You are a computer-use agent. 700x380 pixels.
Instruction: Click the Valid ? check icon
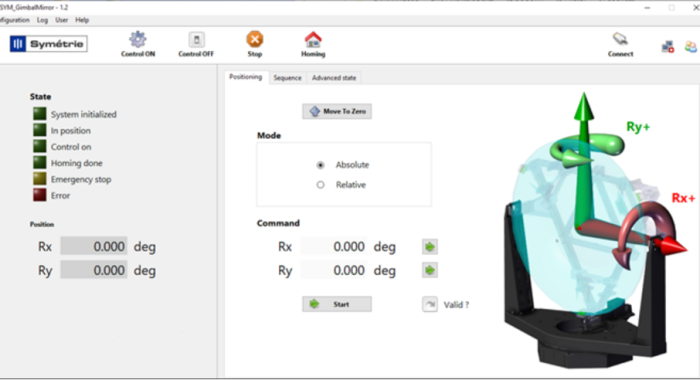[x=429, y=305]
